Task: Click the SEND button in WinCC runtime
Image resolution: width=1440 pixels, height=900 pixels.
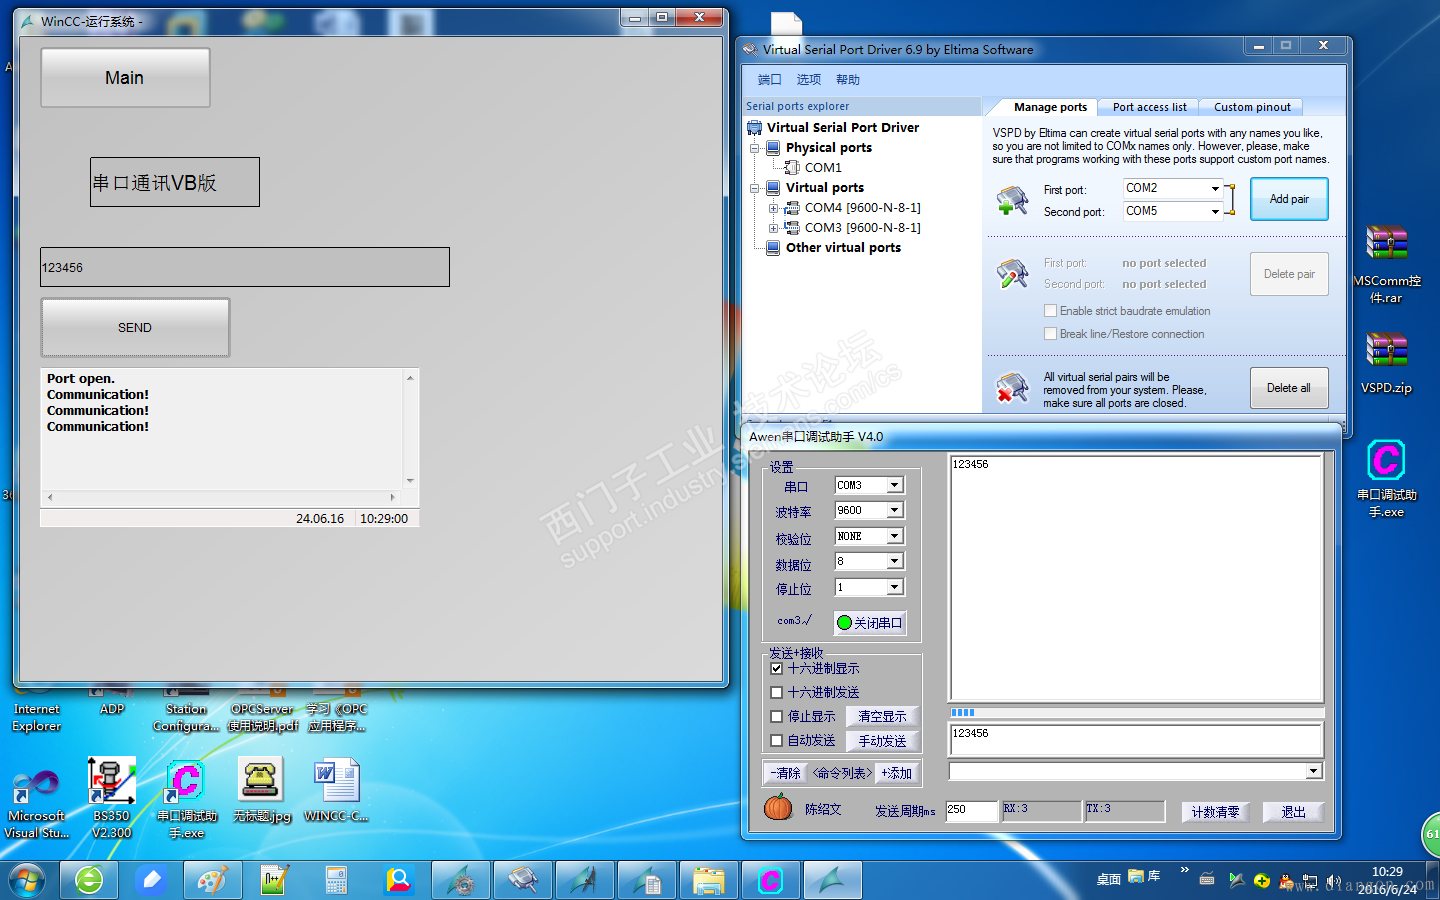Action: click(x=135, y=328)
